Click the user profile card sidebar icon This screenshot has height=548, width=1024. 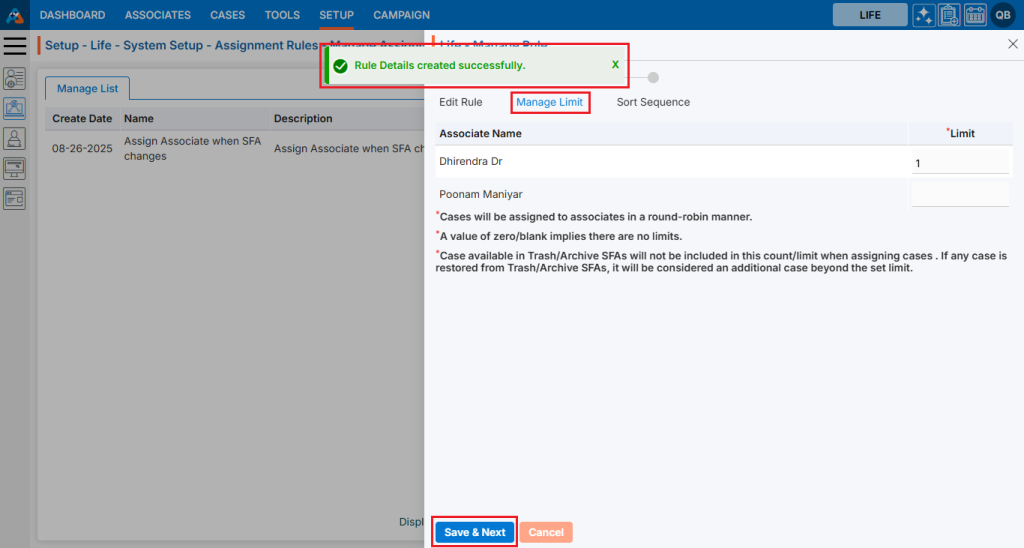[15, 79]
